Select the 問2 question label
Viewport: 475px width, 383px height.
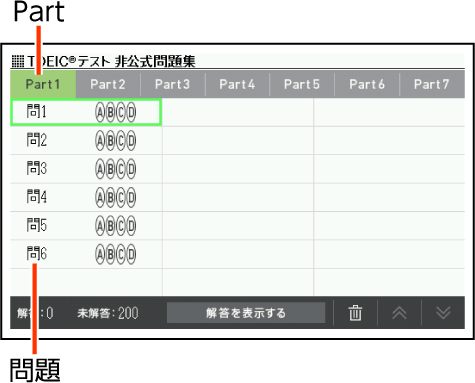click(37, 139)
